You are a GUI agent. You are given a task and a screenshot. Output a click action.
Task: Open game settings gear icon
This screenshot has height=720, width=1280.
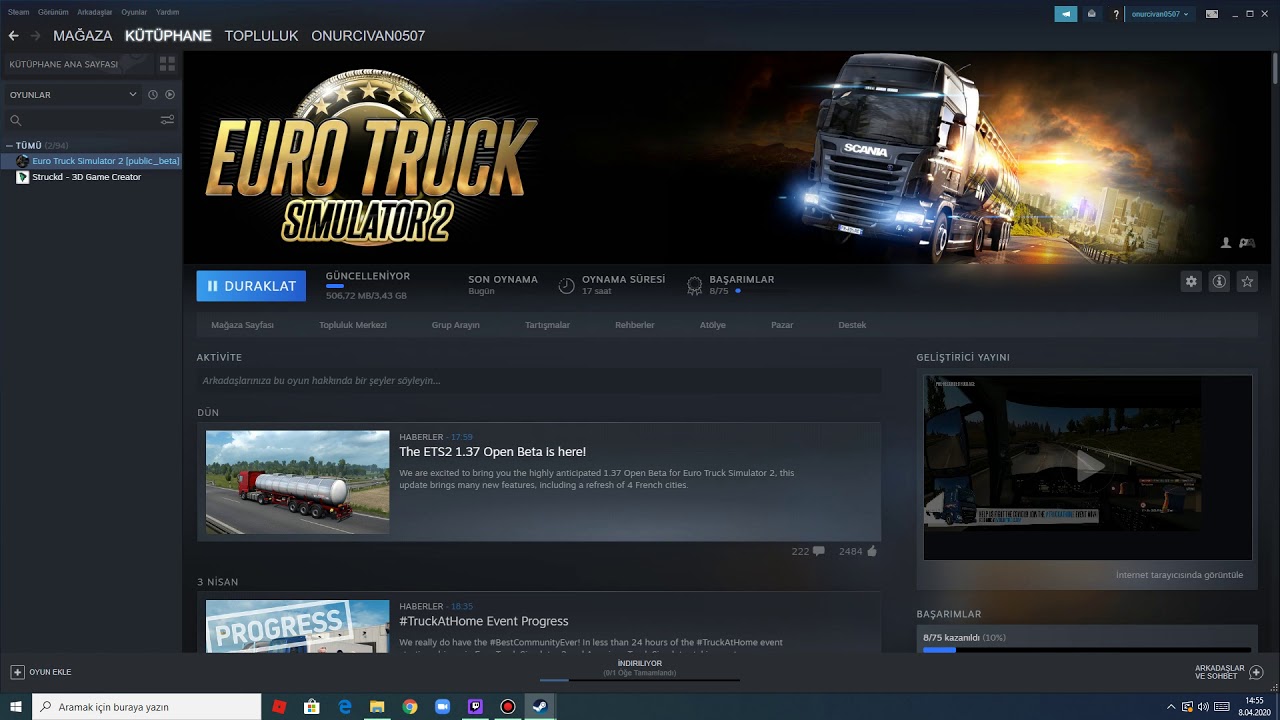[x=1191, y=282]
